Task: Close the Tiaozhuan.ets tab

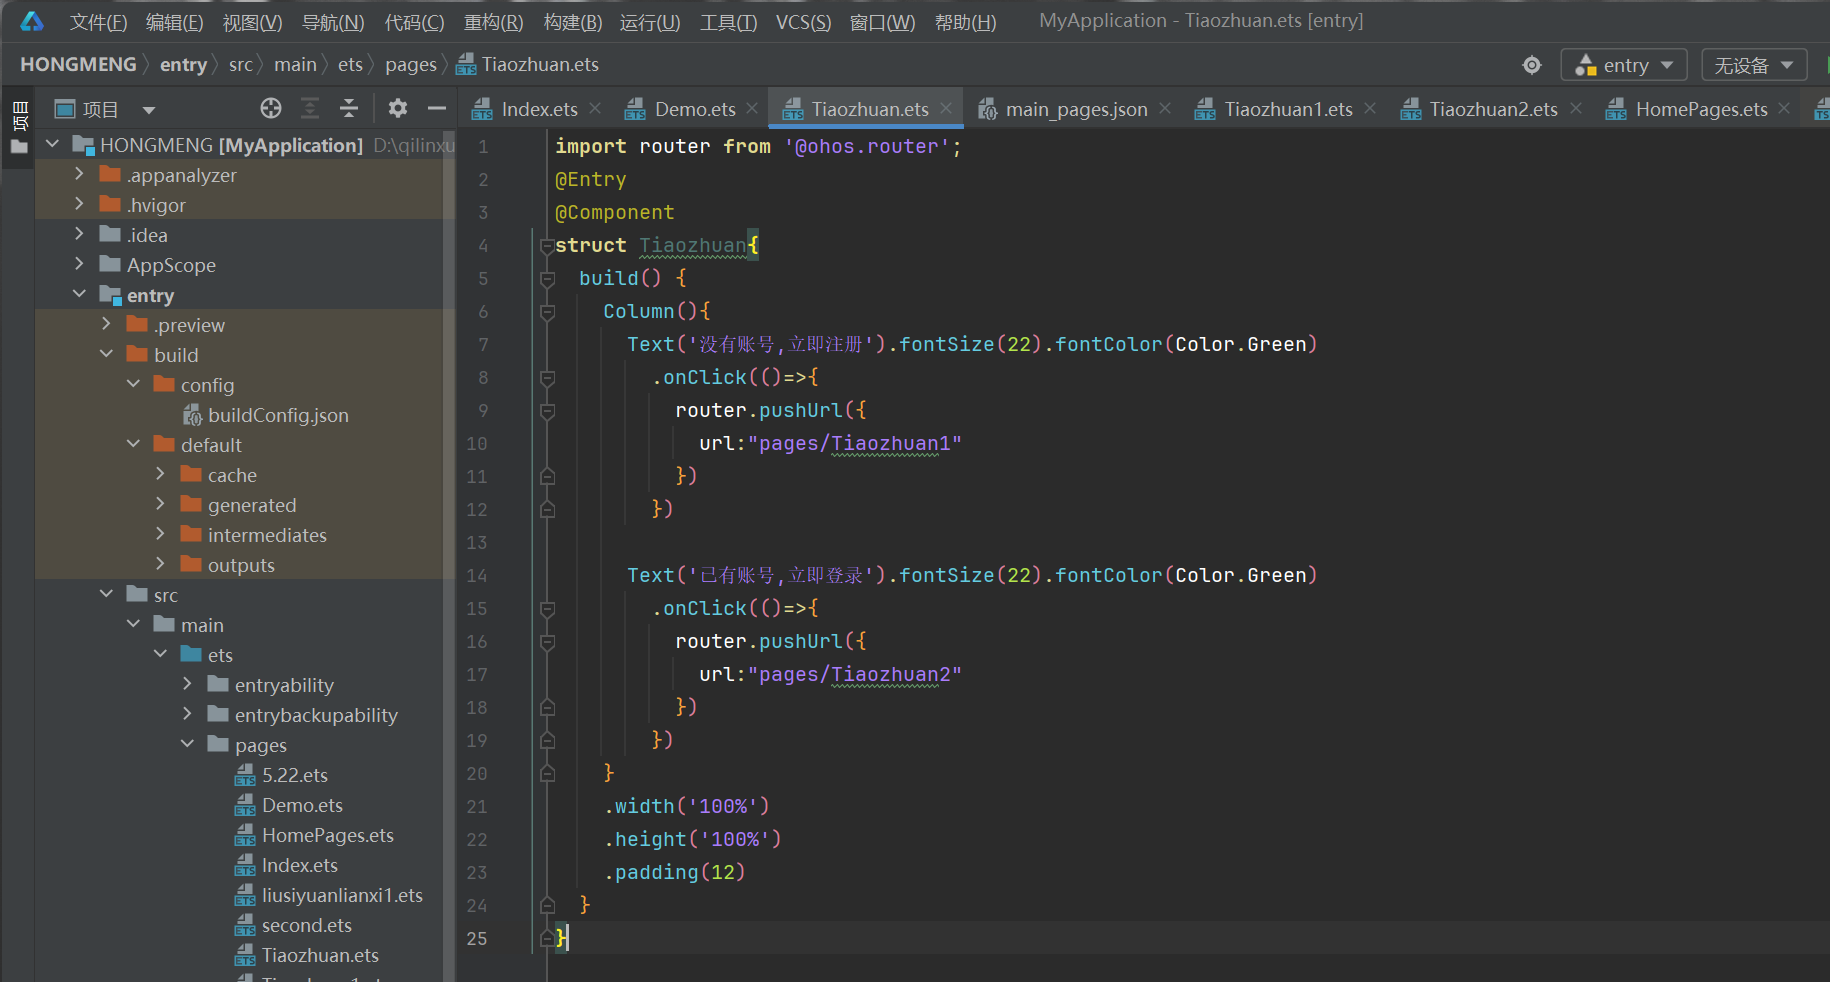Action: click(x=946, y=108)
